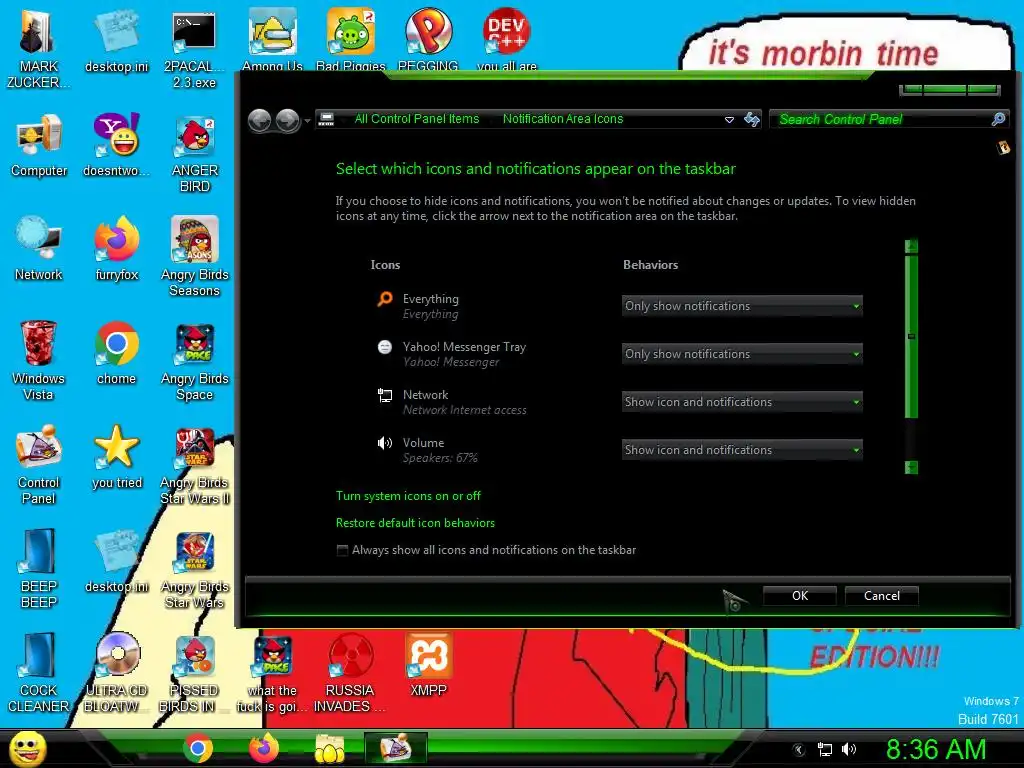
Task: Open the Yahoo Messenger doesntwo... shortcut
Action: pyautogui.click(x=116, y=146)
